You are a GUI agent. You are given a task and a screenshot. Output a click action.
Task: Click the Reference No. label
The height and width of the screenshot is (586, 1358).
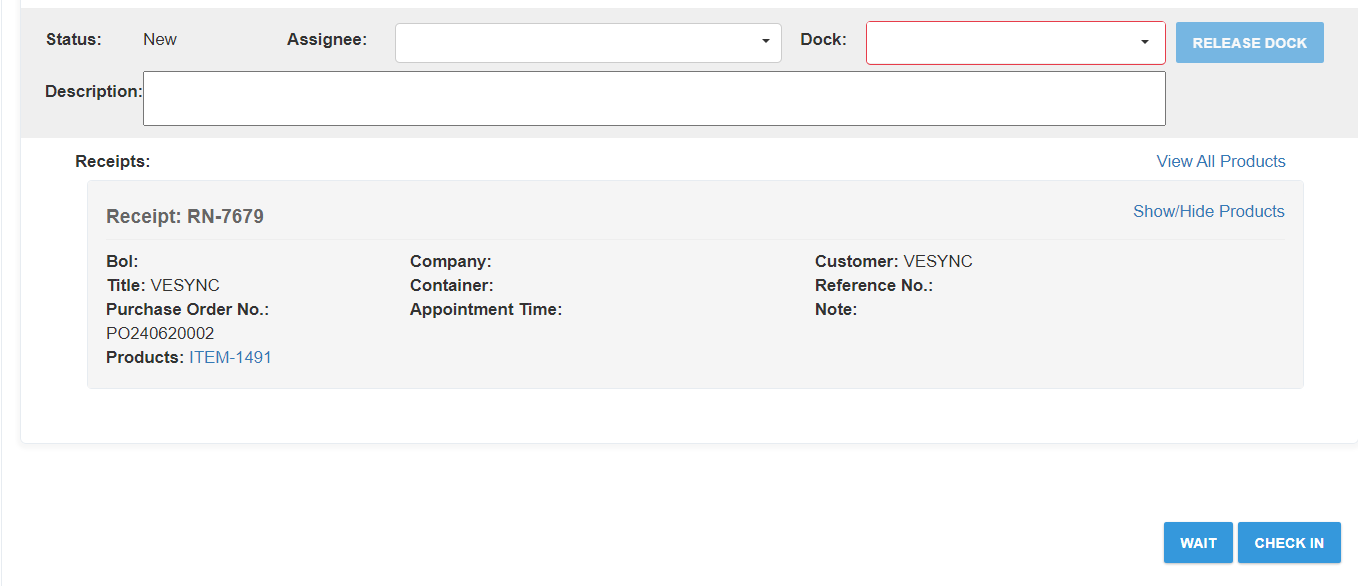click(x=873, y=285)
